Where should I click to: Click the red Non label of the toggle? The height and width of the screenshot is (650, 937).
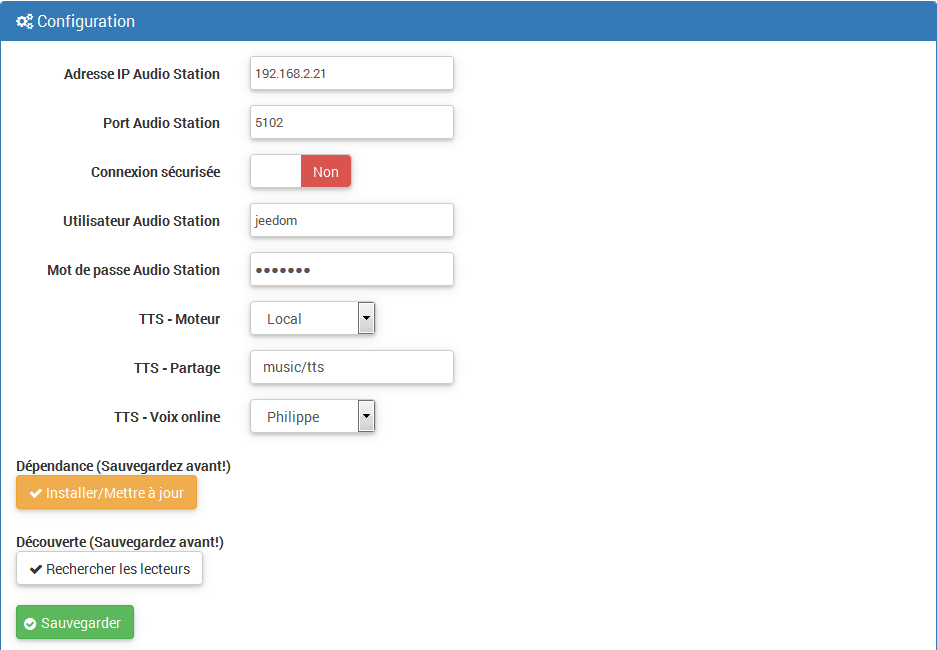coord(326,171)
